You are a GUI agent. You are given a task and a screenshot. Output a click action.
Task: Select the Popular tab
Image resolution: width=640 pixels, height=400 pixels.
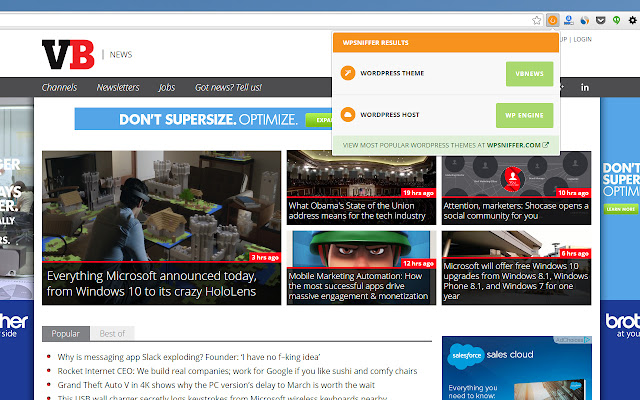66,334
